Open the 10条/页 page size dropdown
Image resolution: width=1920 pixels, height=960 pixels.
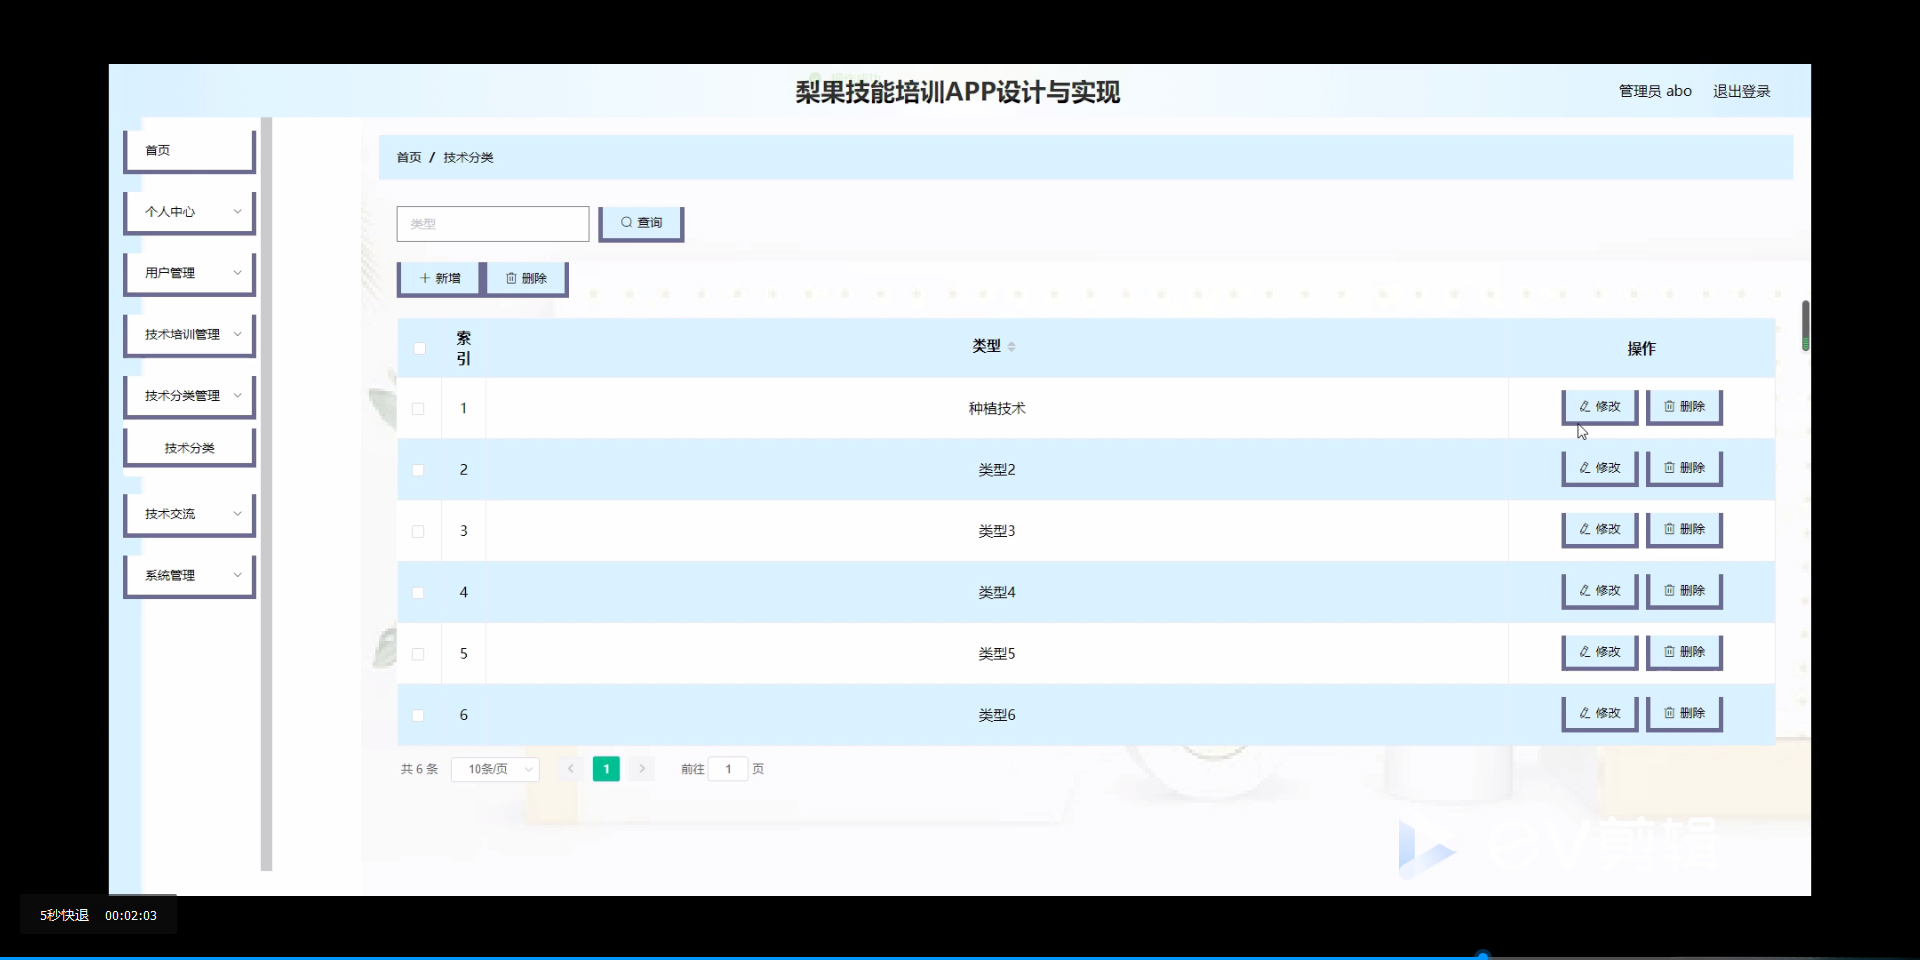[x=494, y=768]
